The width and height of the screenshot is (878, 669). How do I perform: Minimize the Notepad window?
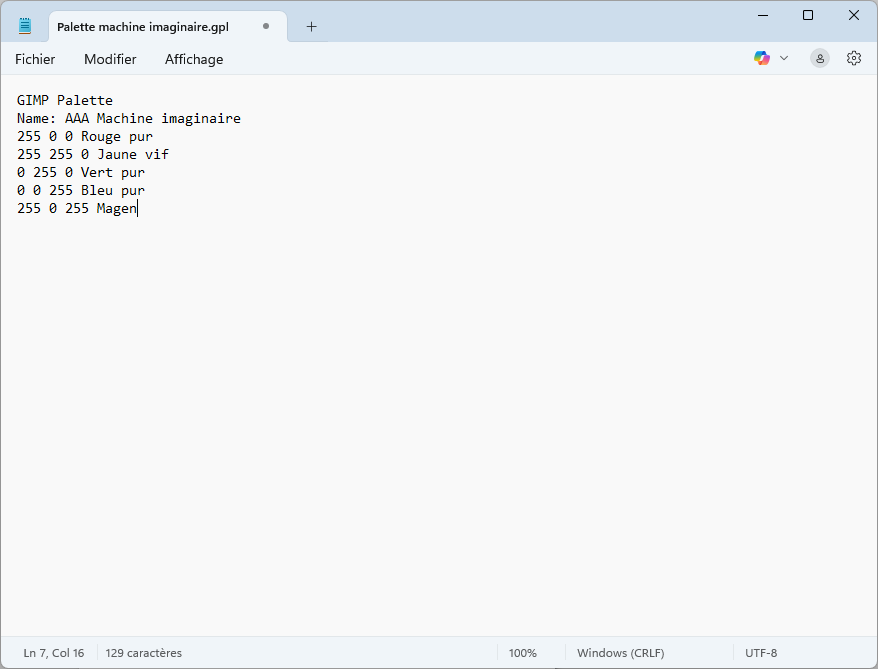pyautogui.click(x=763, y=15)
